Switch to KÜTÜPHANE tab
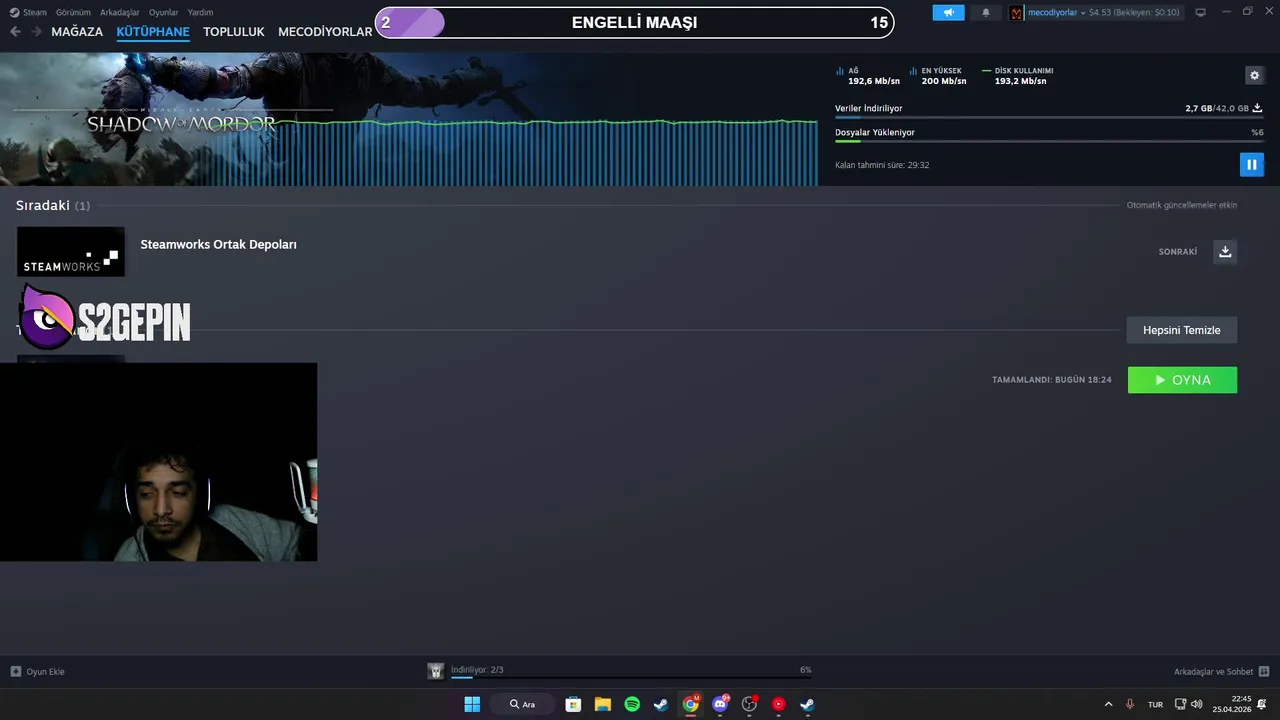Screen dimensions: 1280x720 click(153, 32)
